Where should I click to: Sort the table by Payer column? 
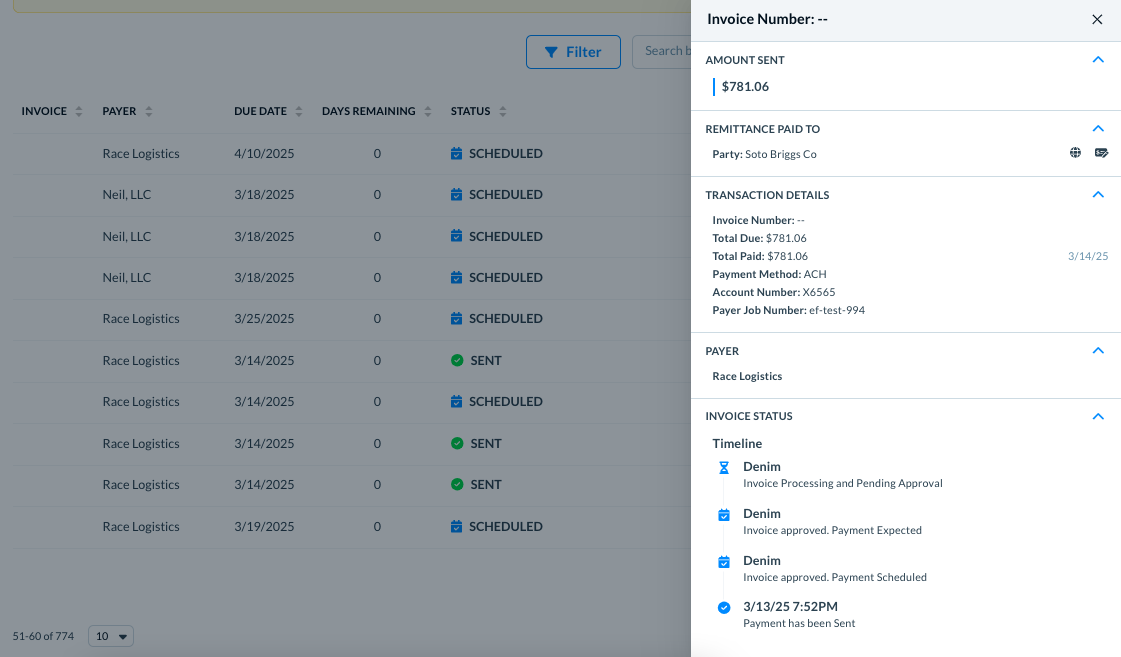pos(149,112)
